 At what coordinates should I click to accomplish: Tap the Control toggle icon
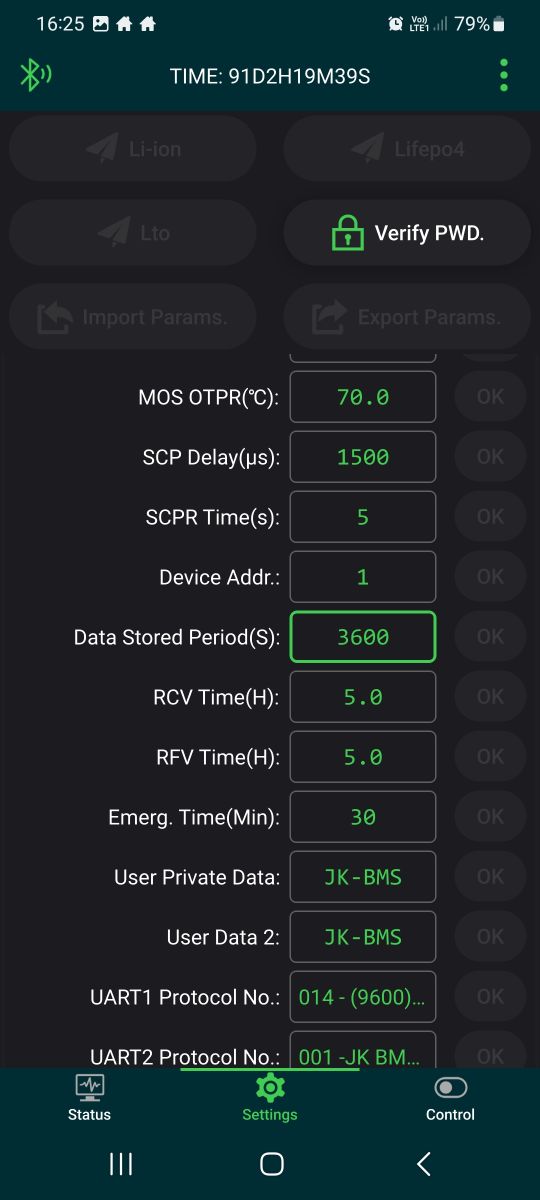point(450,1087)
